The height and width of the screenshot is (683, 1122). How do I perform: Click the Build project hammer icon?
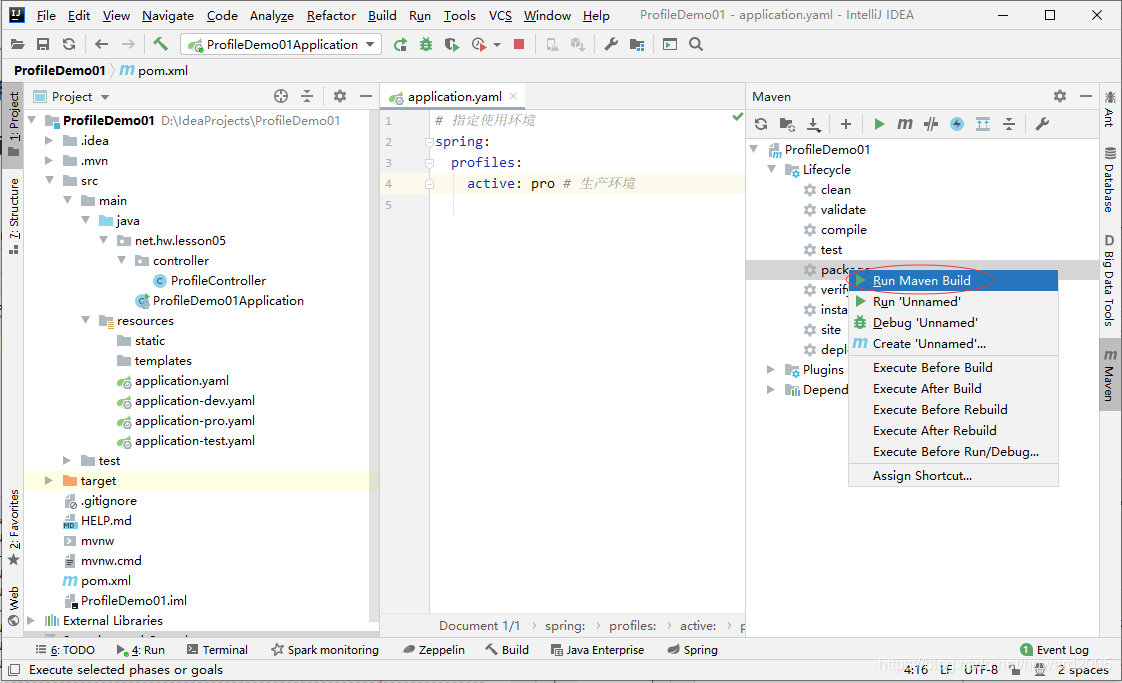(x=160, y=44)
